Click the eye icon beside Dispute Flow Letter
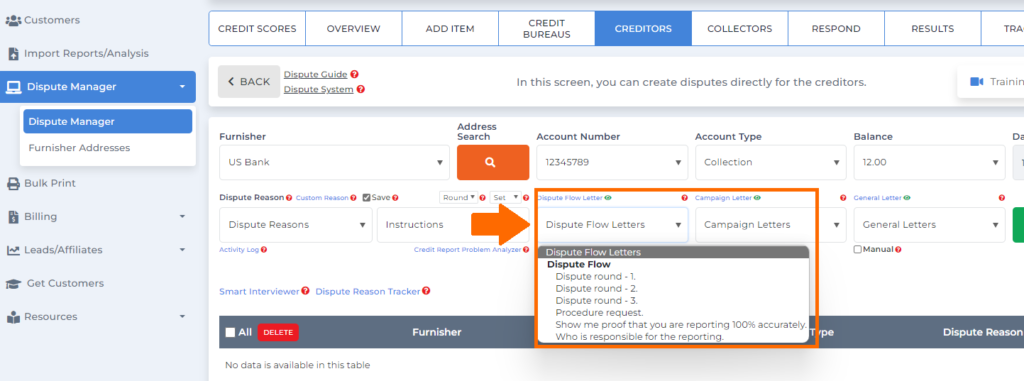Screen dimensions: 1024x381 click(x=608, y=197)
